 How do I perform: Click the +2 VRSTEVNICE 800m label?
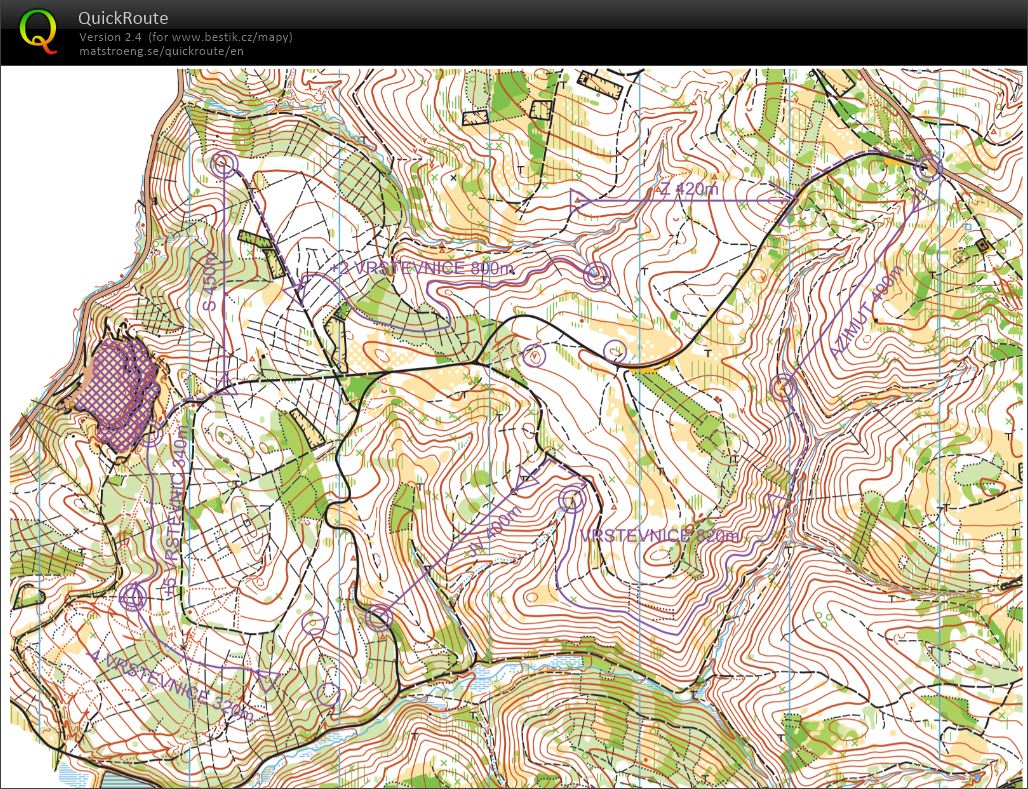(x=424, y=268)
